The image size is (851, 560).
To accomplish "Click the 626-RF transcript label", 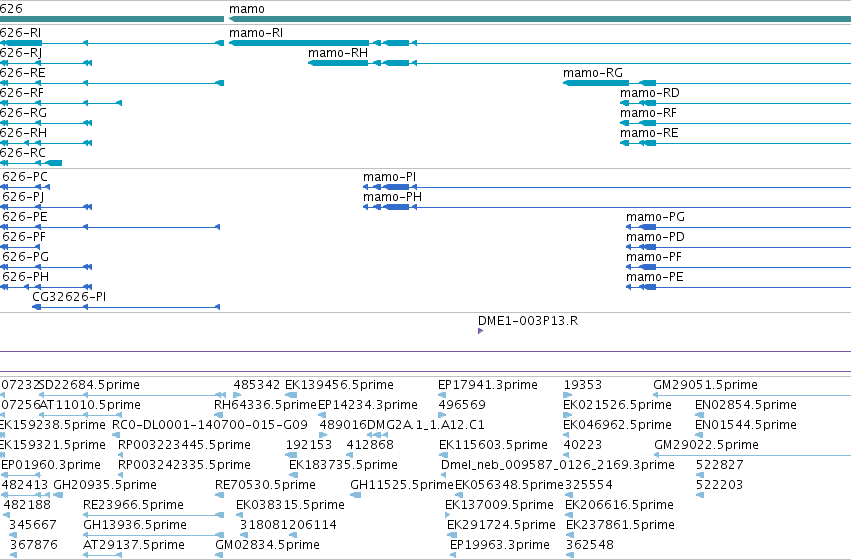I will (22, 93).
